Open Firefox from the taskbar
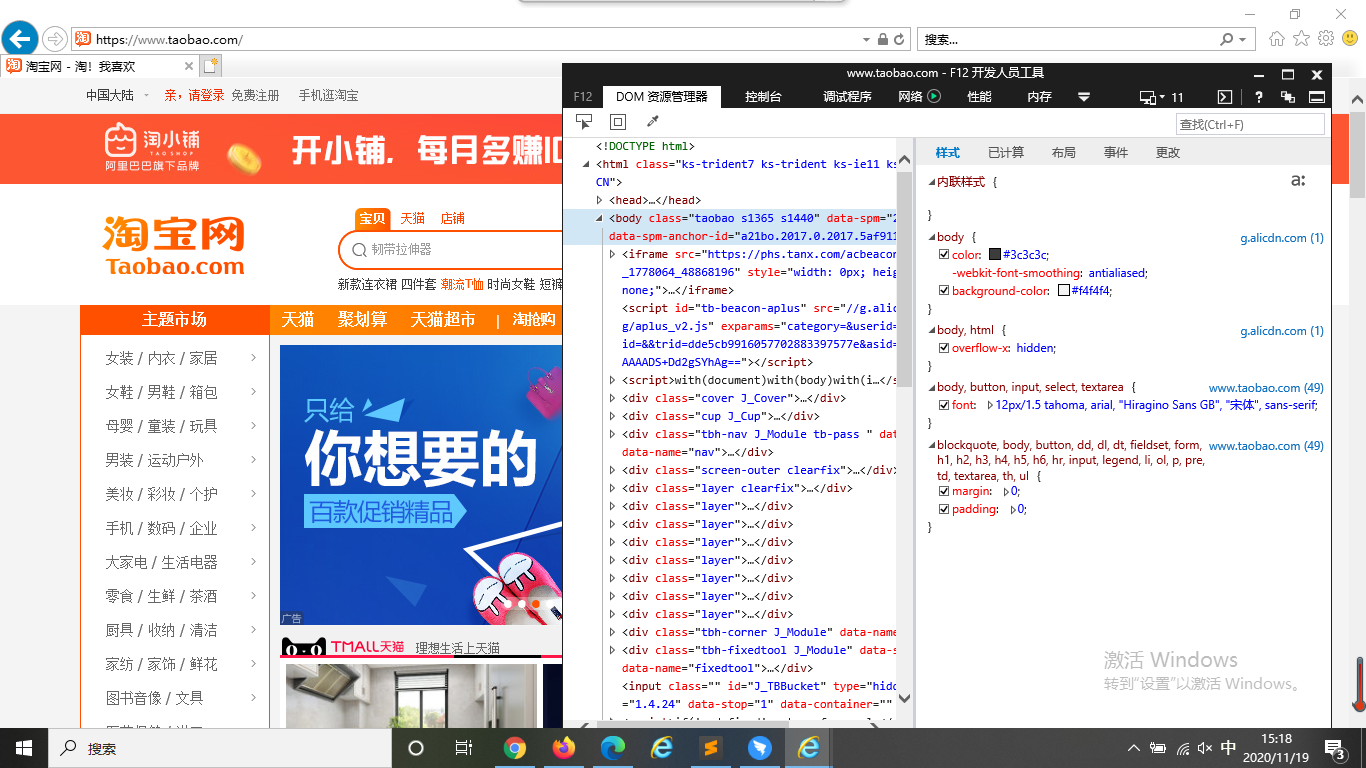 tap(564, 748)
